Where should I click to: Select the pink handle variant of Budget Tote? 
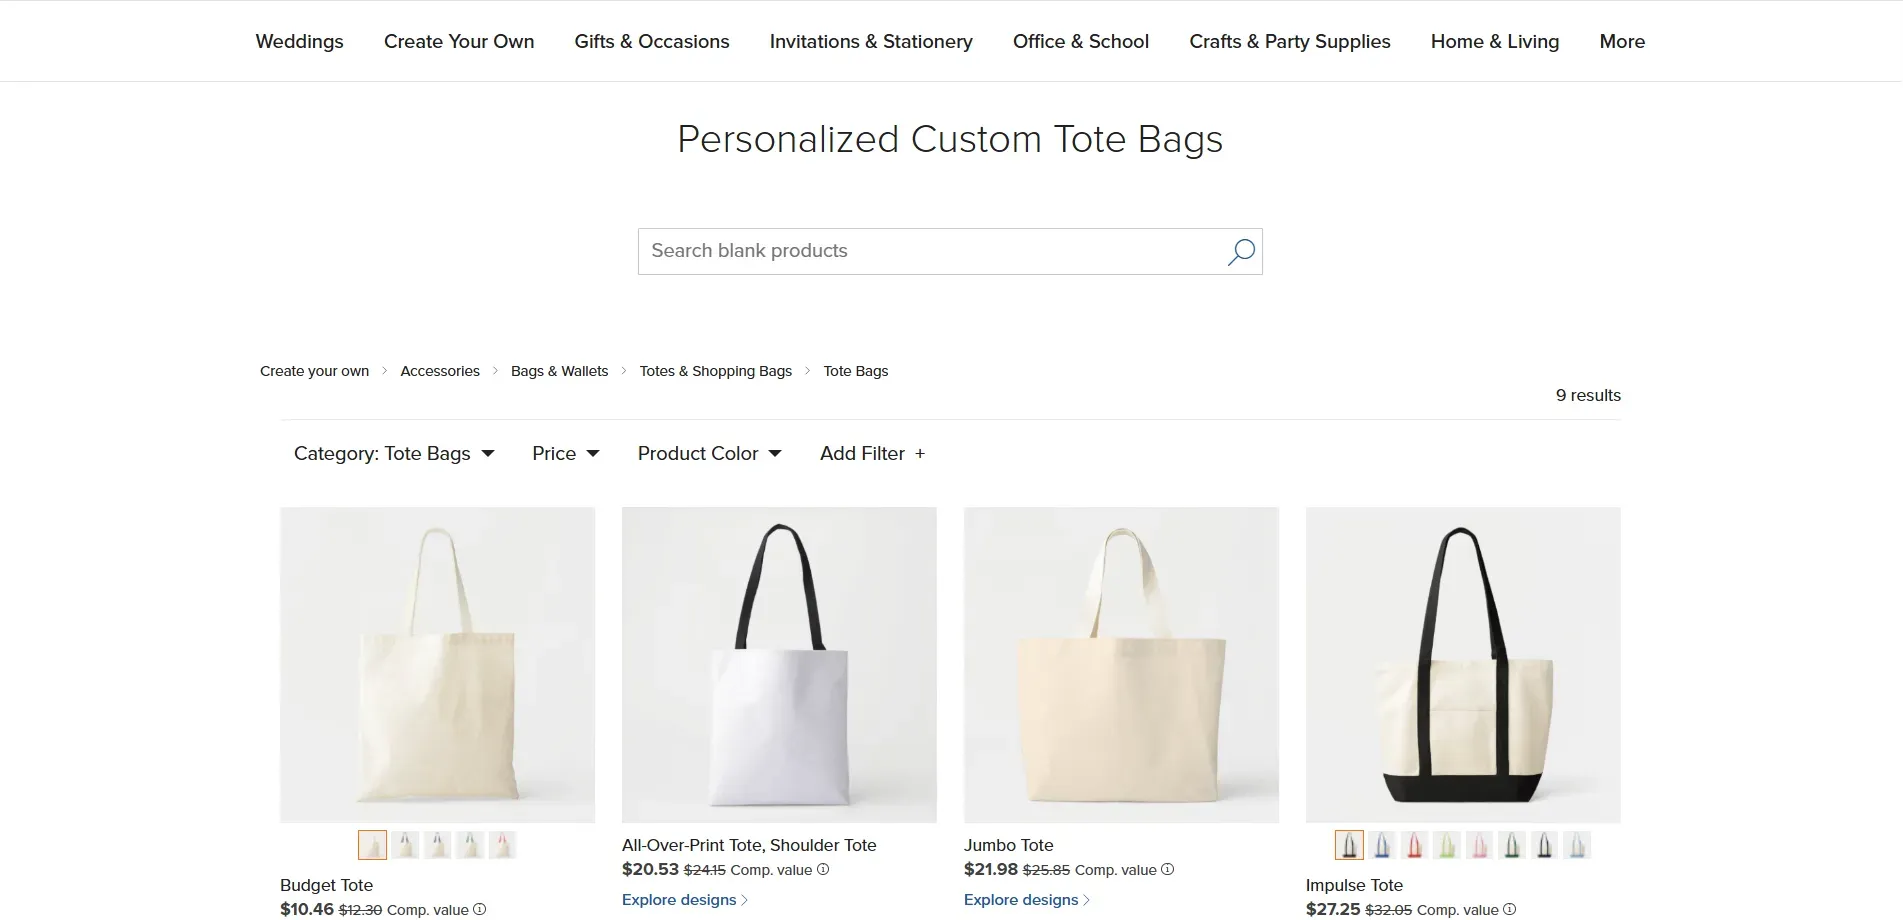pyautogui.click(x=503, y=845)
